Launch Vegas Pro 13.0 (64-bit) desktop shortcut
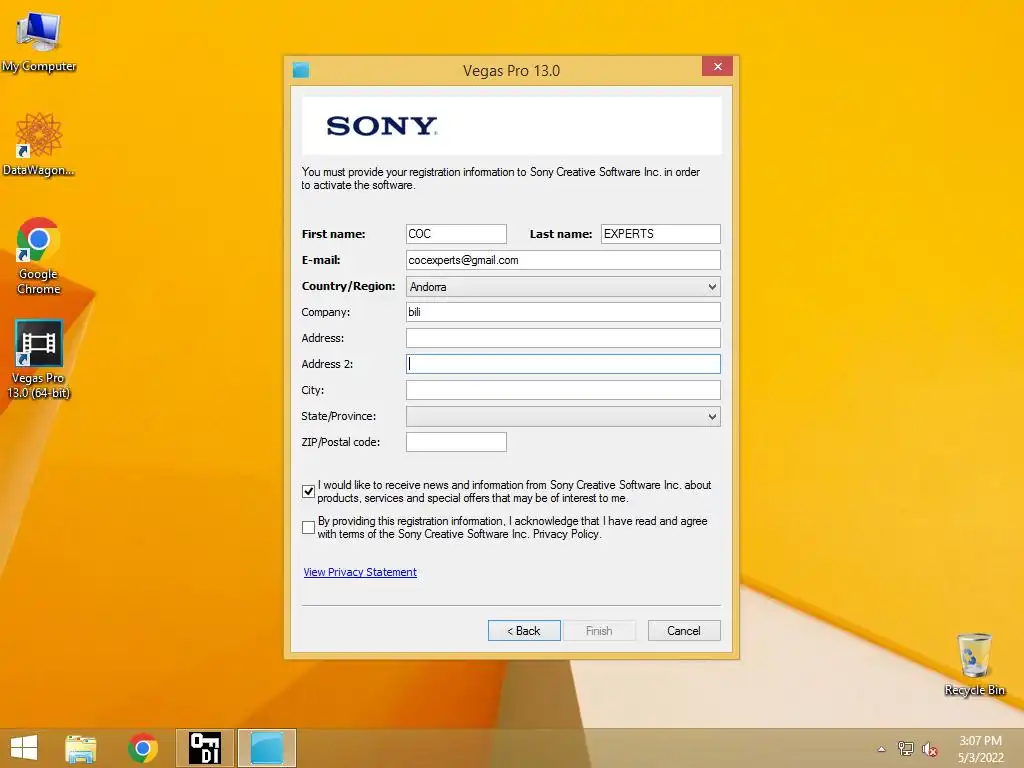 (39, 359)
